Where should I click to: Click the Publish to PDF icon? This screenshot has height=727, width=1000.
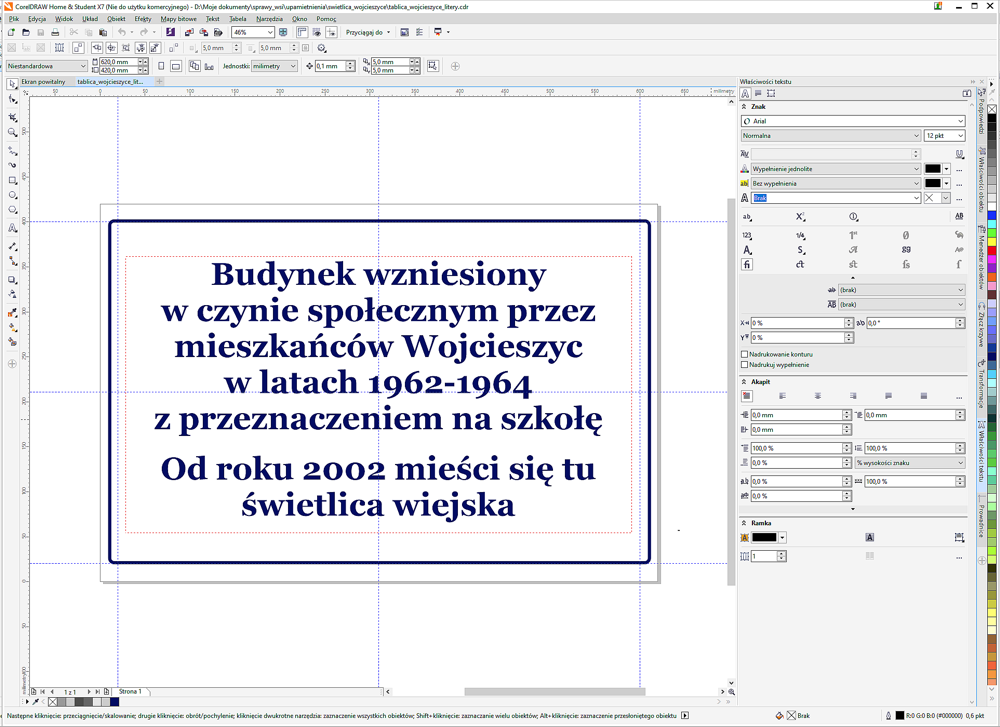pos(218,32)
